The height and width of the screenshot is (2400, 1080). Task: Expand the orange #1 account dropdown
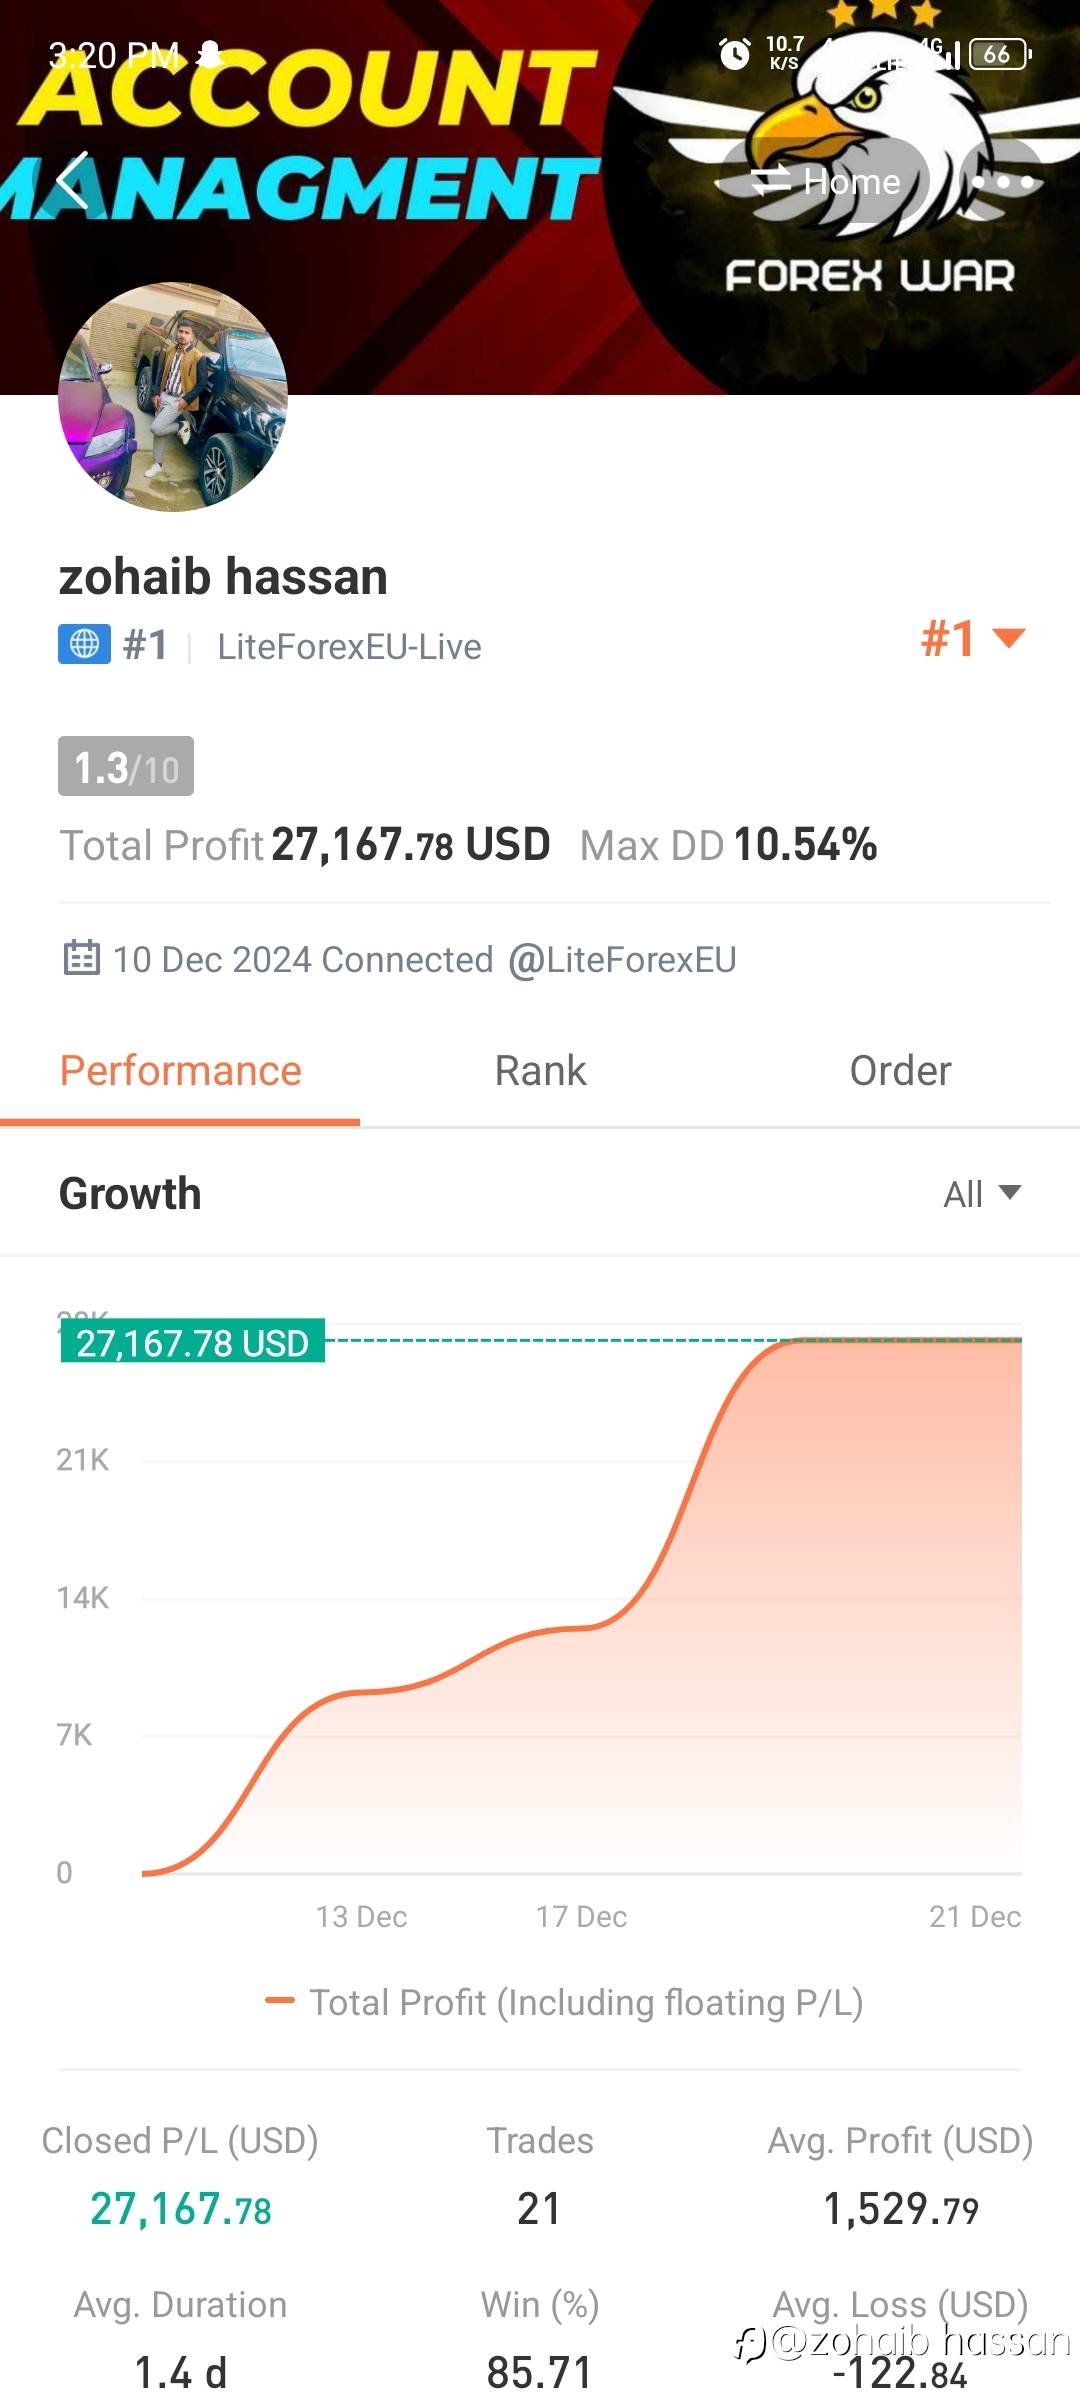pos(972,638)
